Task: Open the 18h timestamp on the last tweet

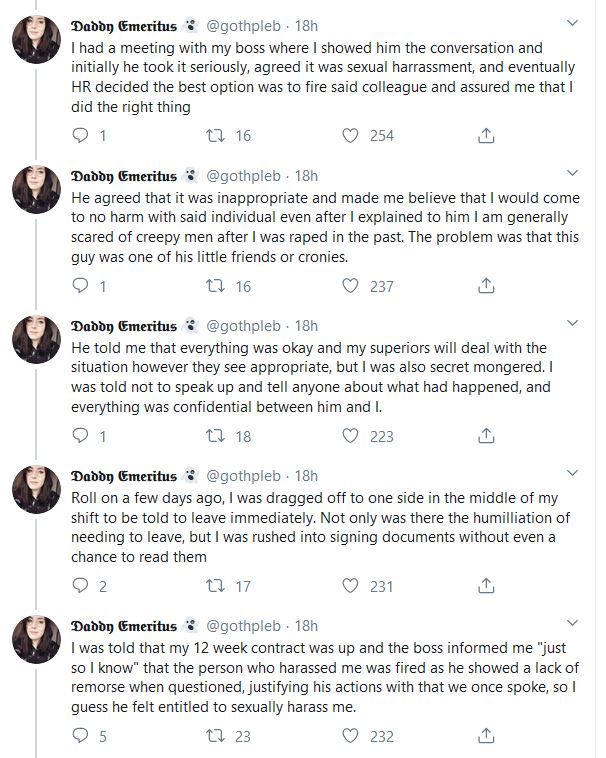Action: (x=306, y=626)
